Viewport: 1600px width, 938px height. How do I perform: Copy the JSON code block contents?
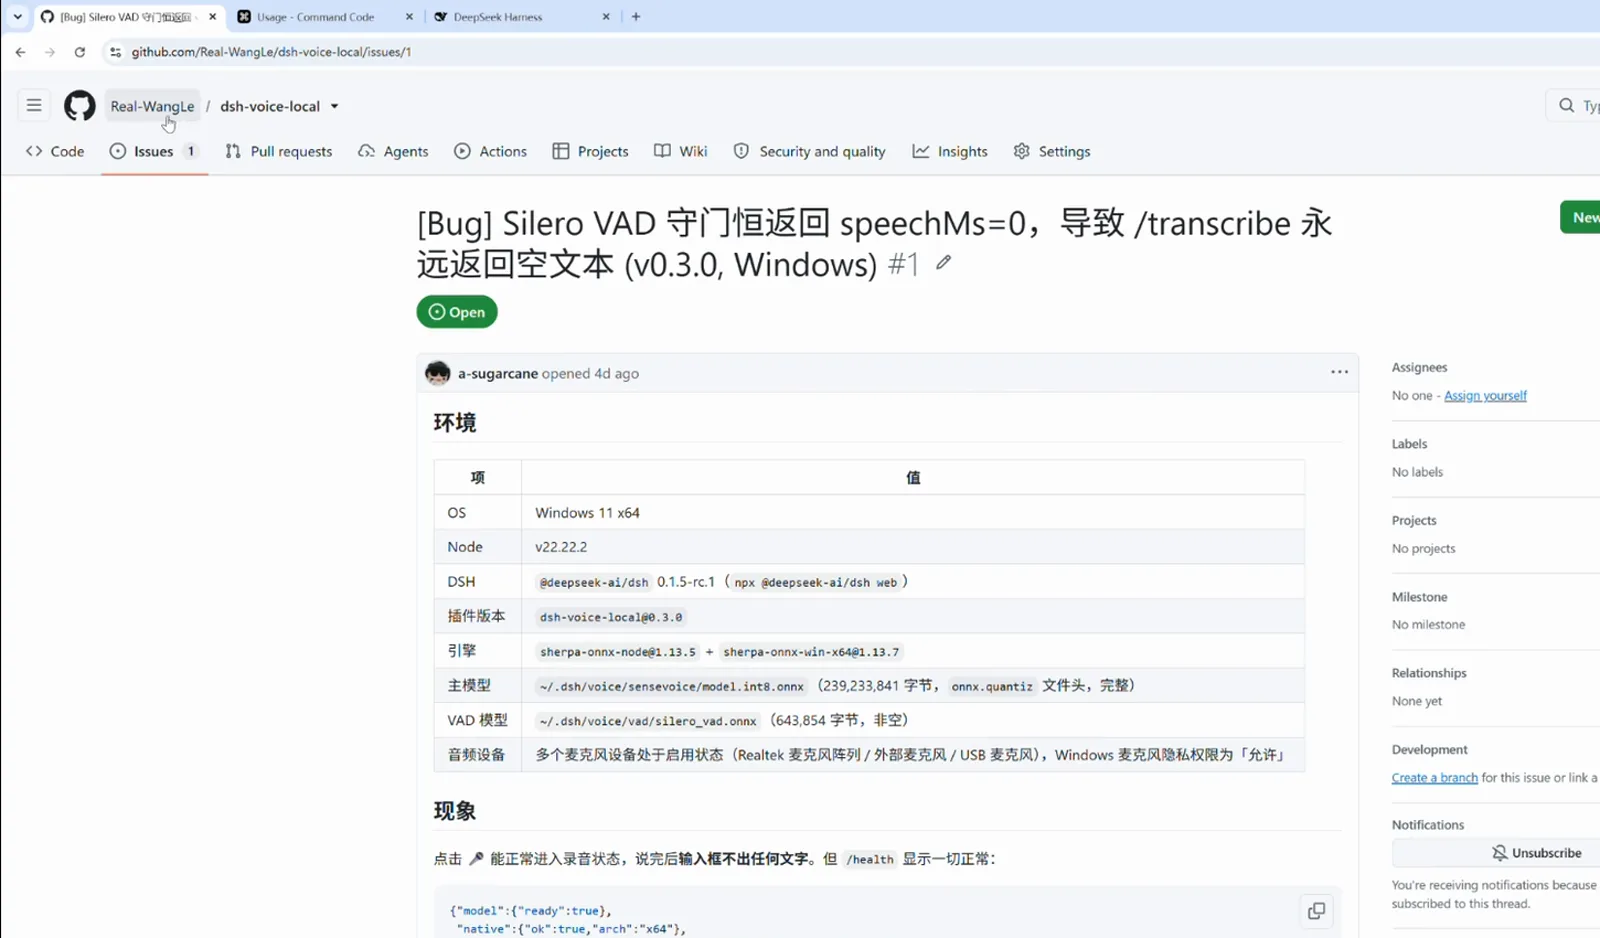click(x=1316, y=911)
